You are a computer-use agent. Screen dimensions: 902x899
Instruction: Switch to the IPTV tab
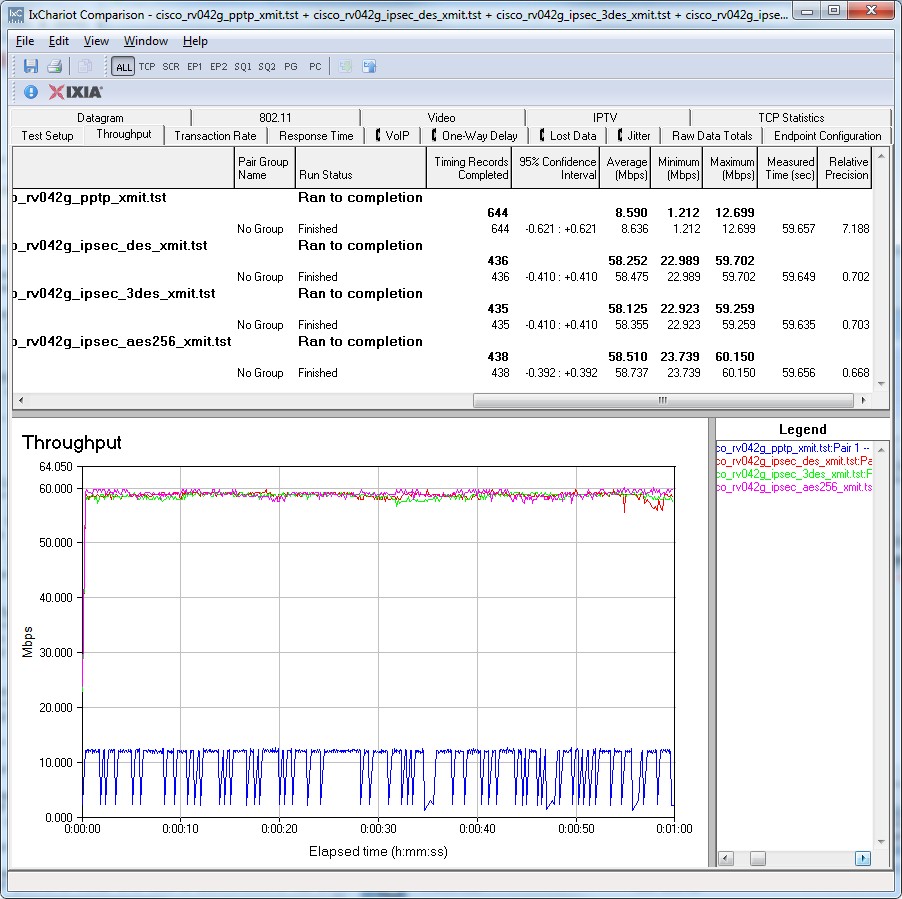605,117
